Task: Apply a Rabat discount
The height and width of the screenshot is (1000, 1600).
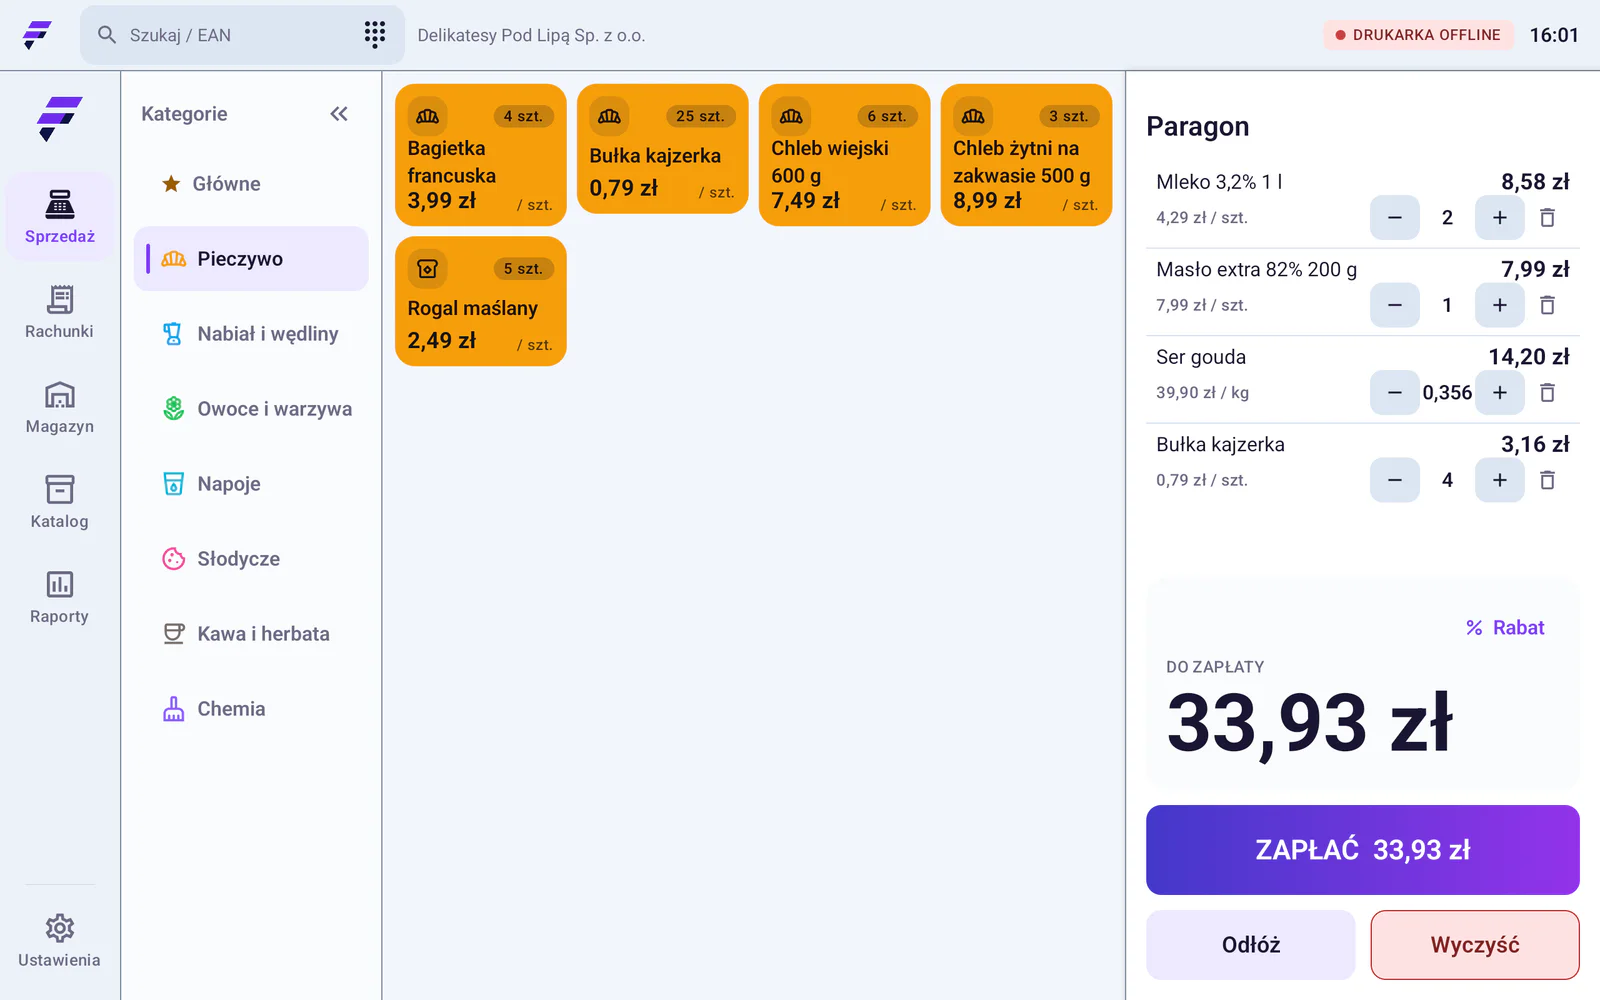Action: click(x=1505, y=628)
